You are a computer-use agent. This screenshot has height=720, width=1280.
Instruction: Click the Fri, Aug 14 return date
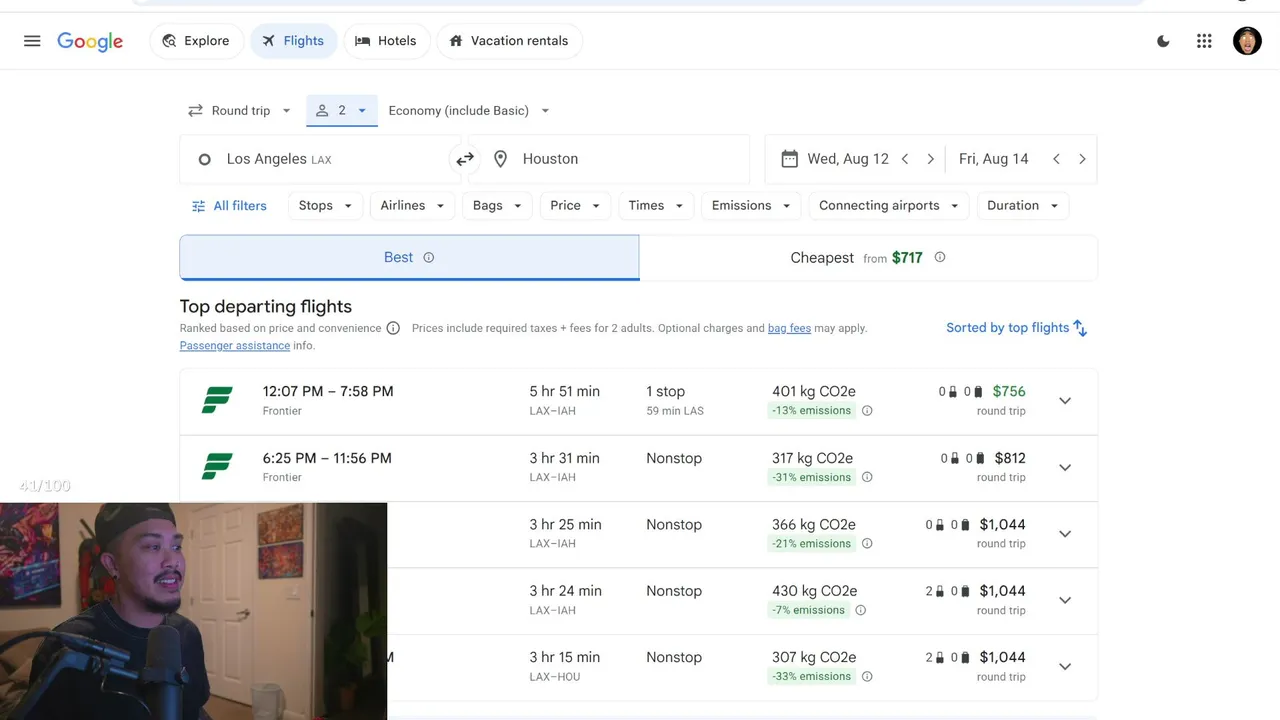click(994, 159)
